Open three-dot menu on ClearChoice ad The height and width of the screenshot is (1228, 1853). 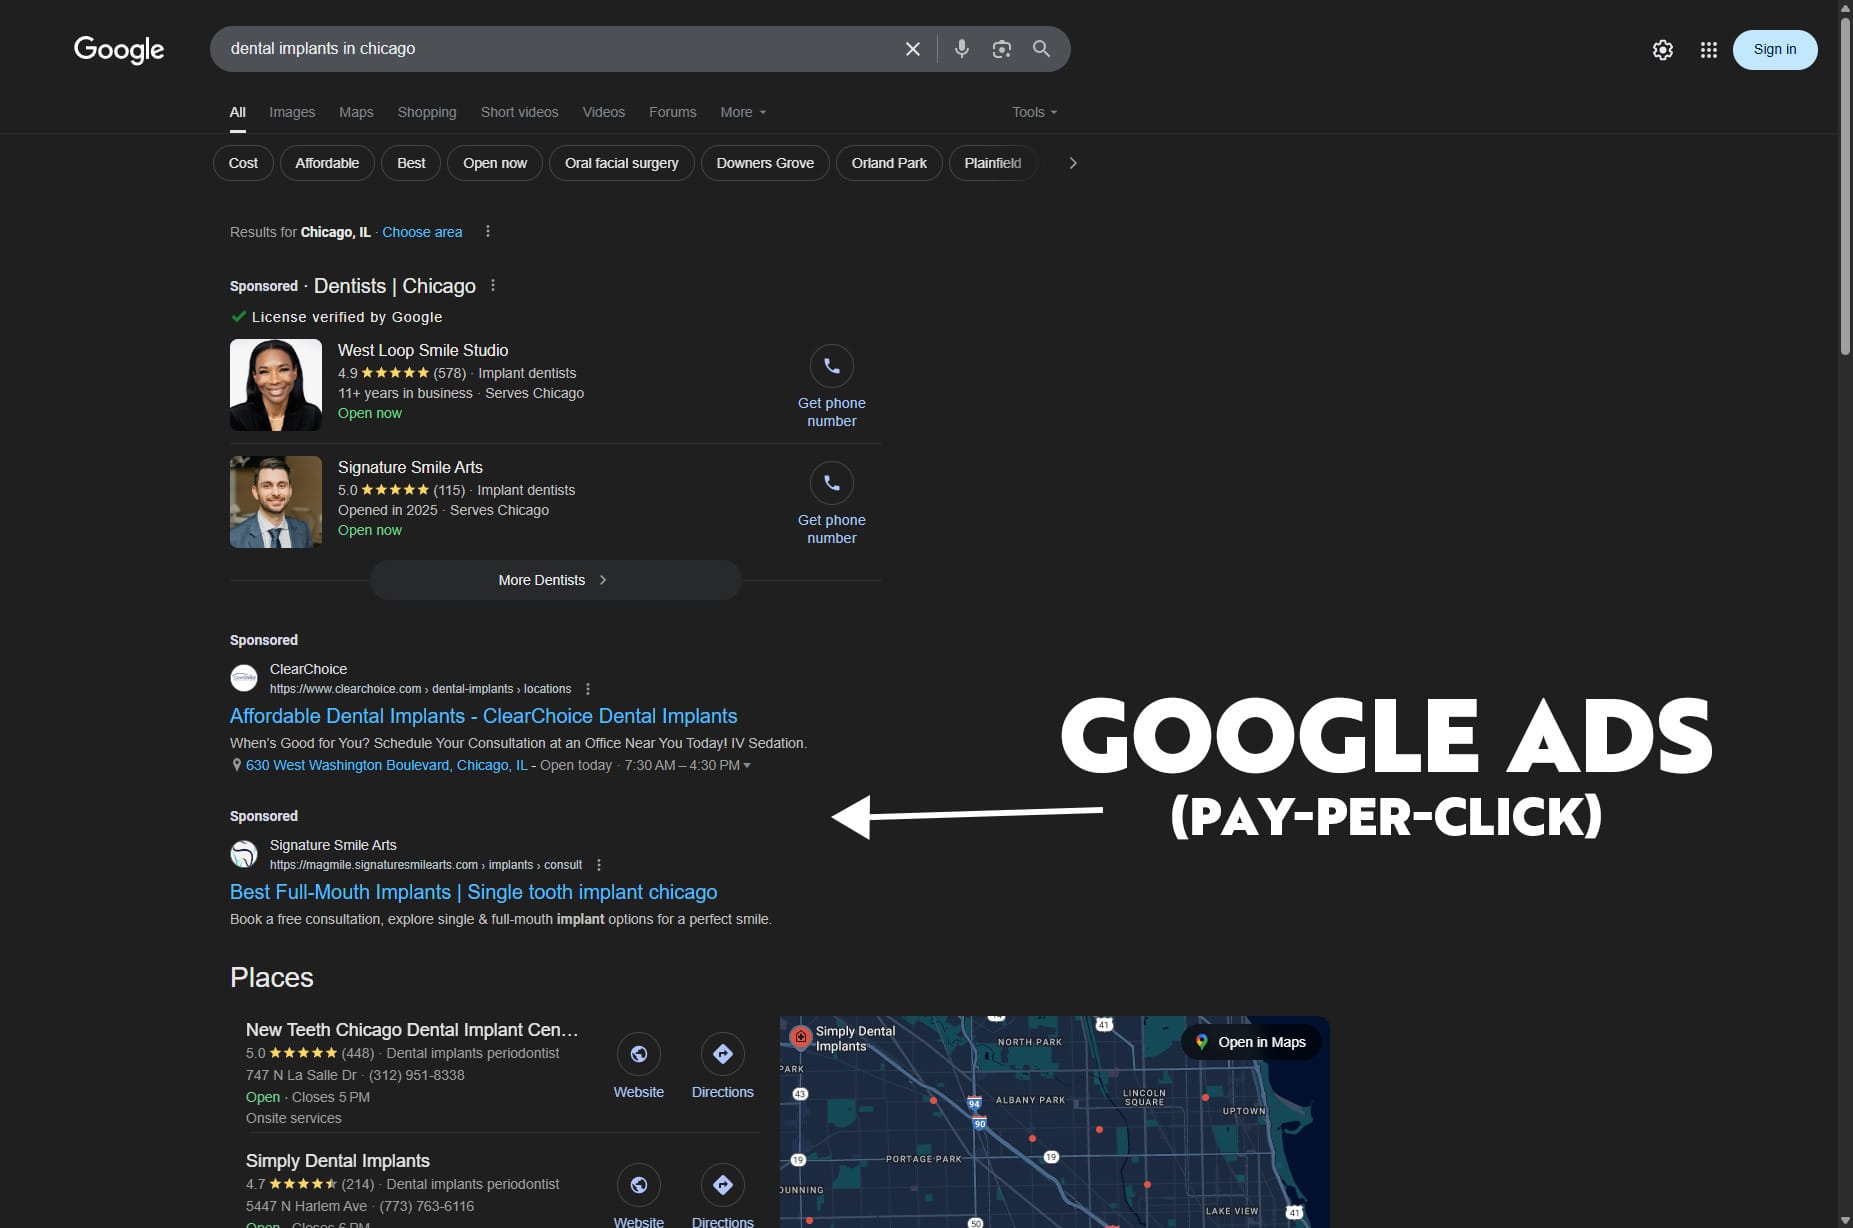[588, 689]
